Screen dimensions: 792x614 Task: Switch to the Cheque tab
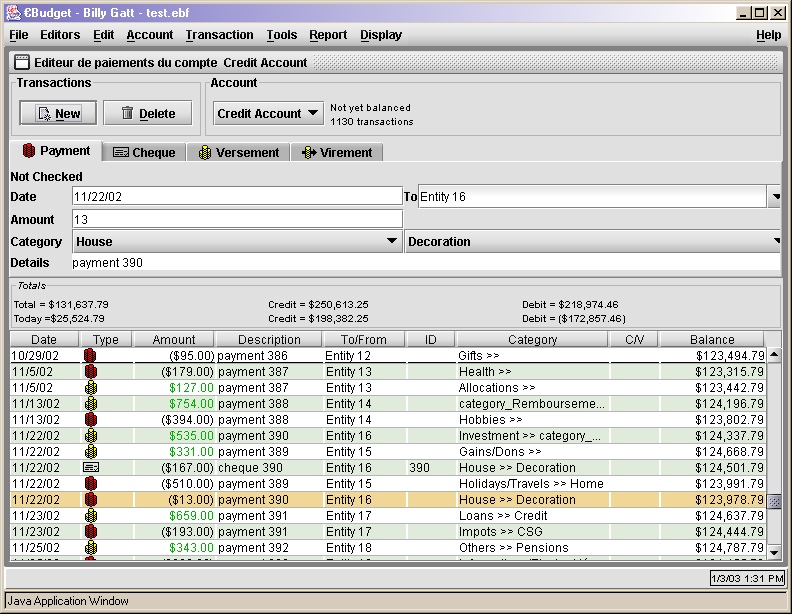click(144, 153)
